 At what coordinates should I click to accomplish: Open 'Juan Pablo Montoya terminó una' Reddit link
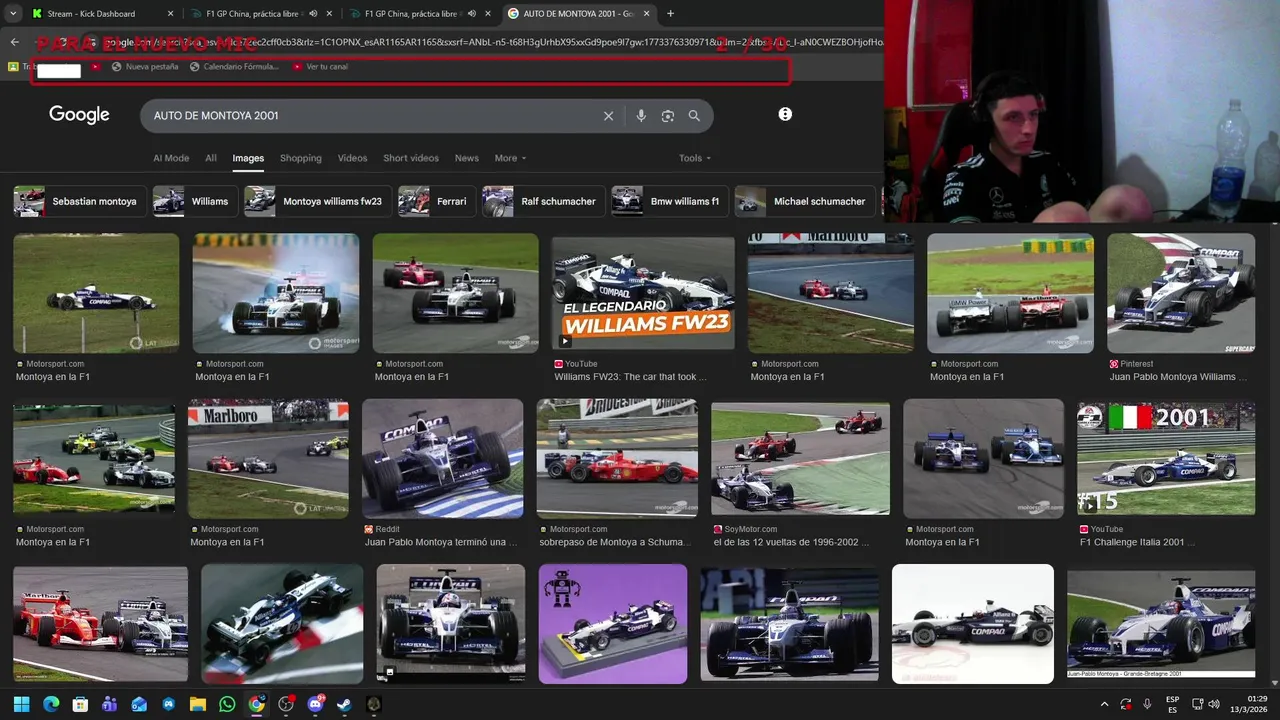coord(441,542)
